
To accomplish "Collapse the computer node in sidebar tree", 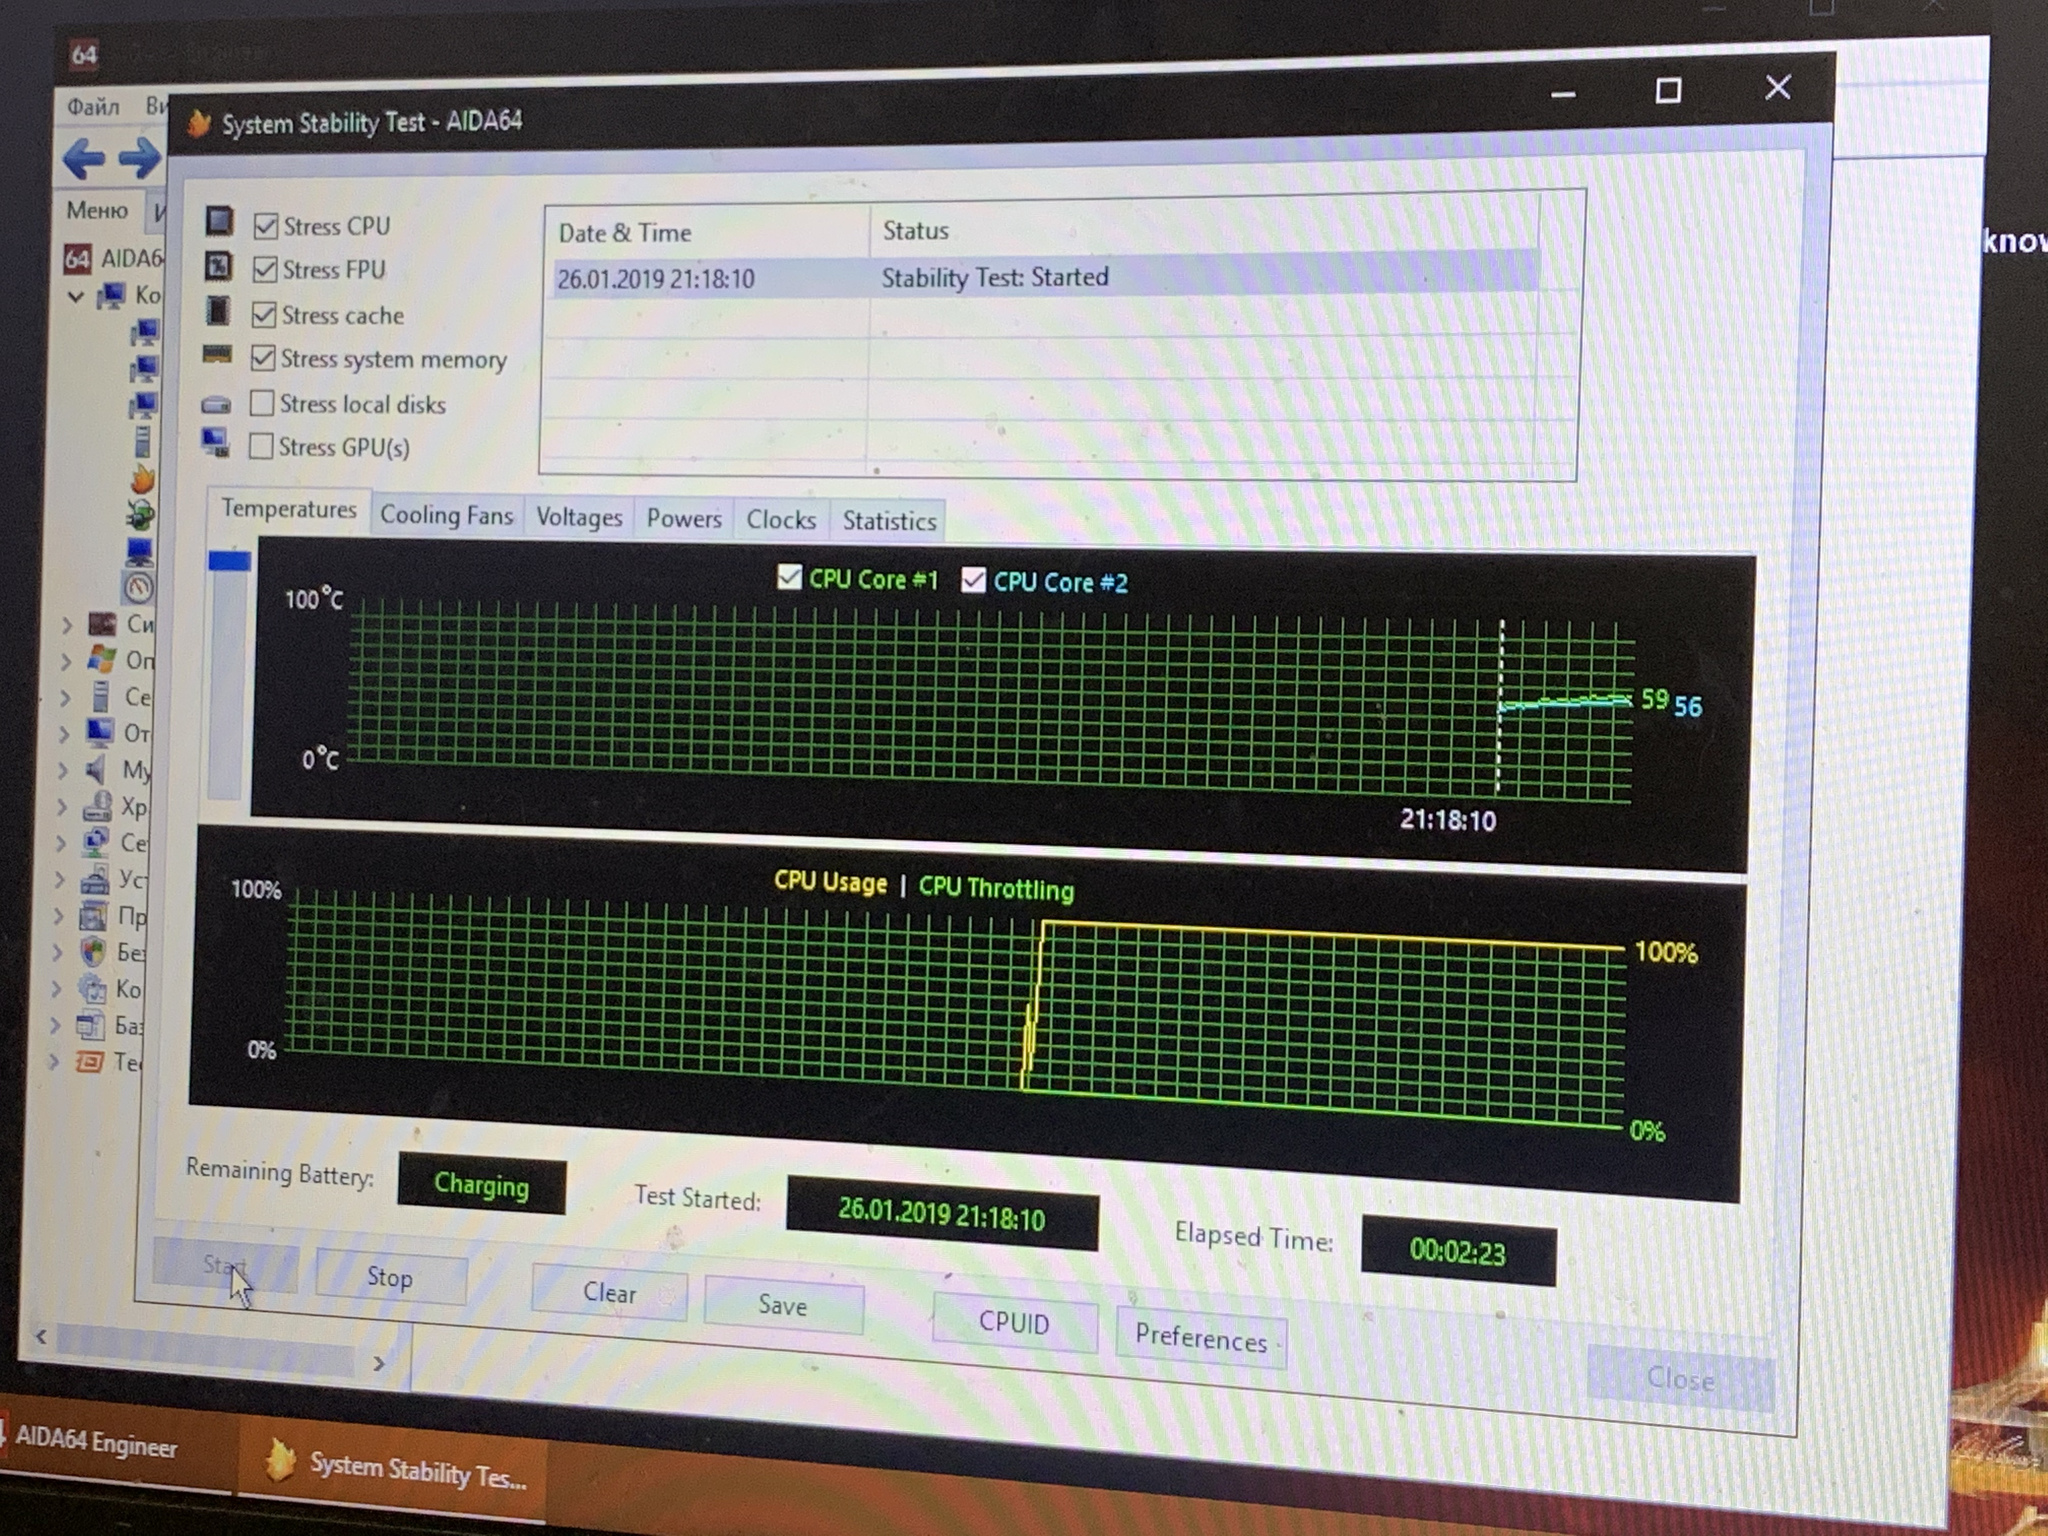I will pyautogui.click(x=76, y=296).
